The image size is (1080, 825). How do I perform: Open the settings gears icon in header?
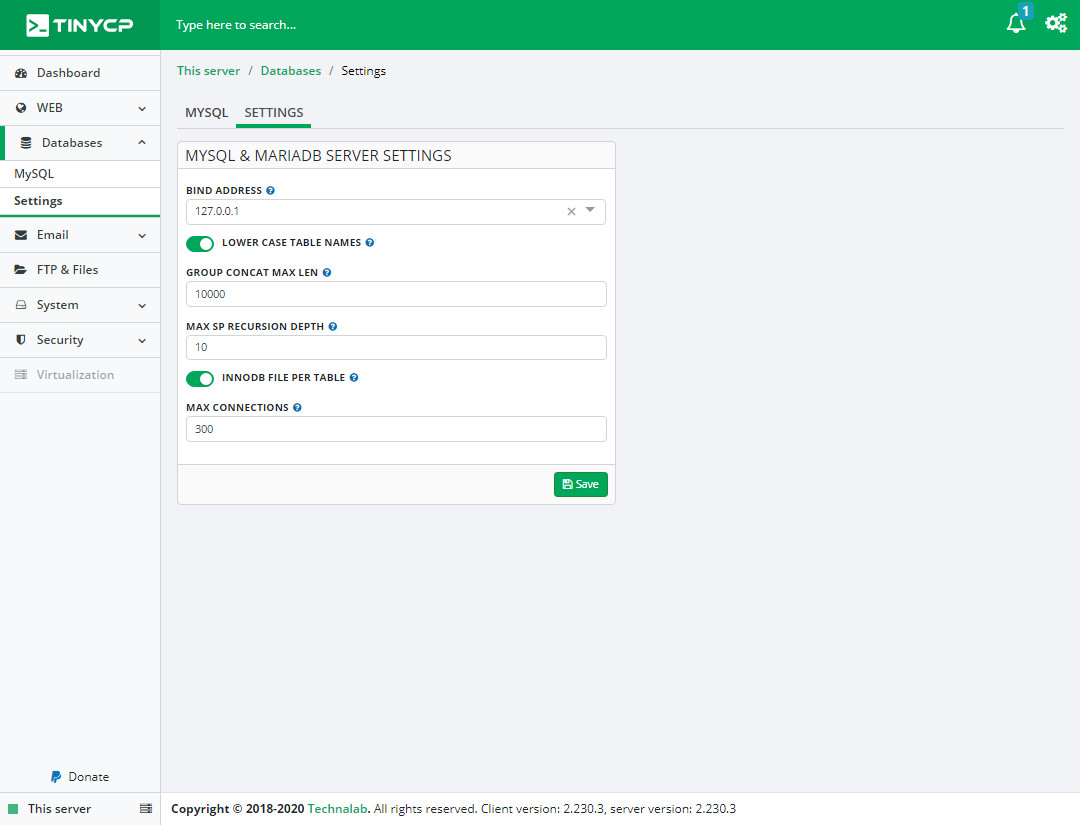coord(1056,23)
